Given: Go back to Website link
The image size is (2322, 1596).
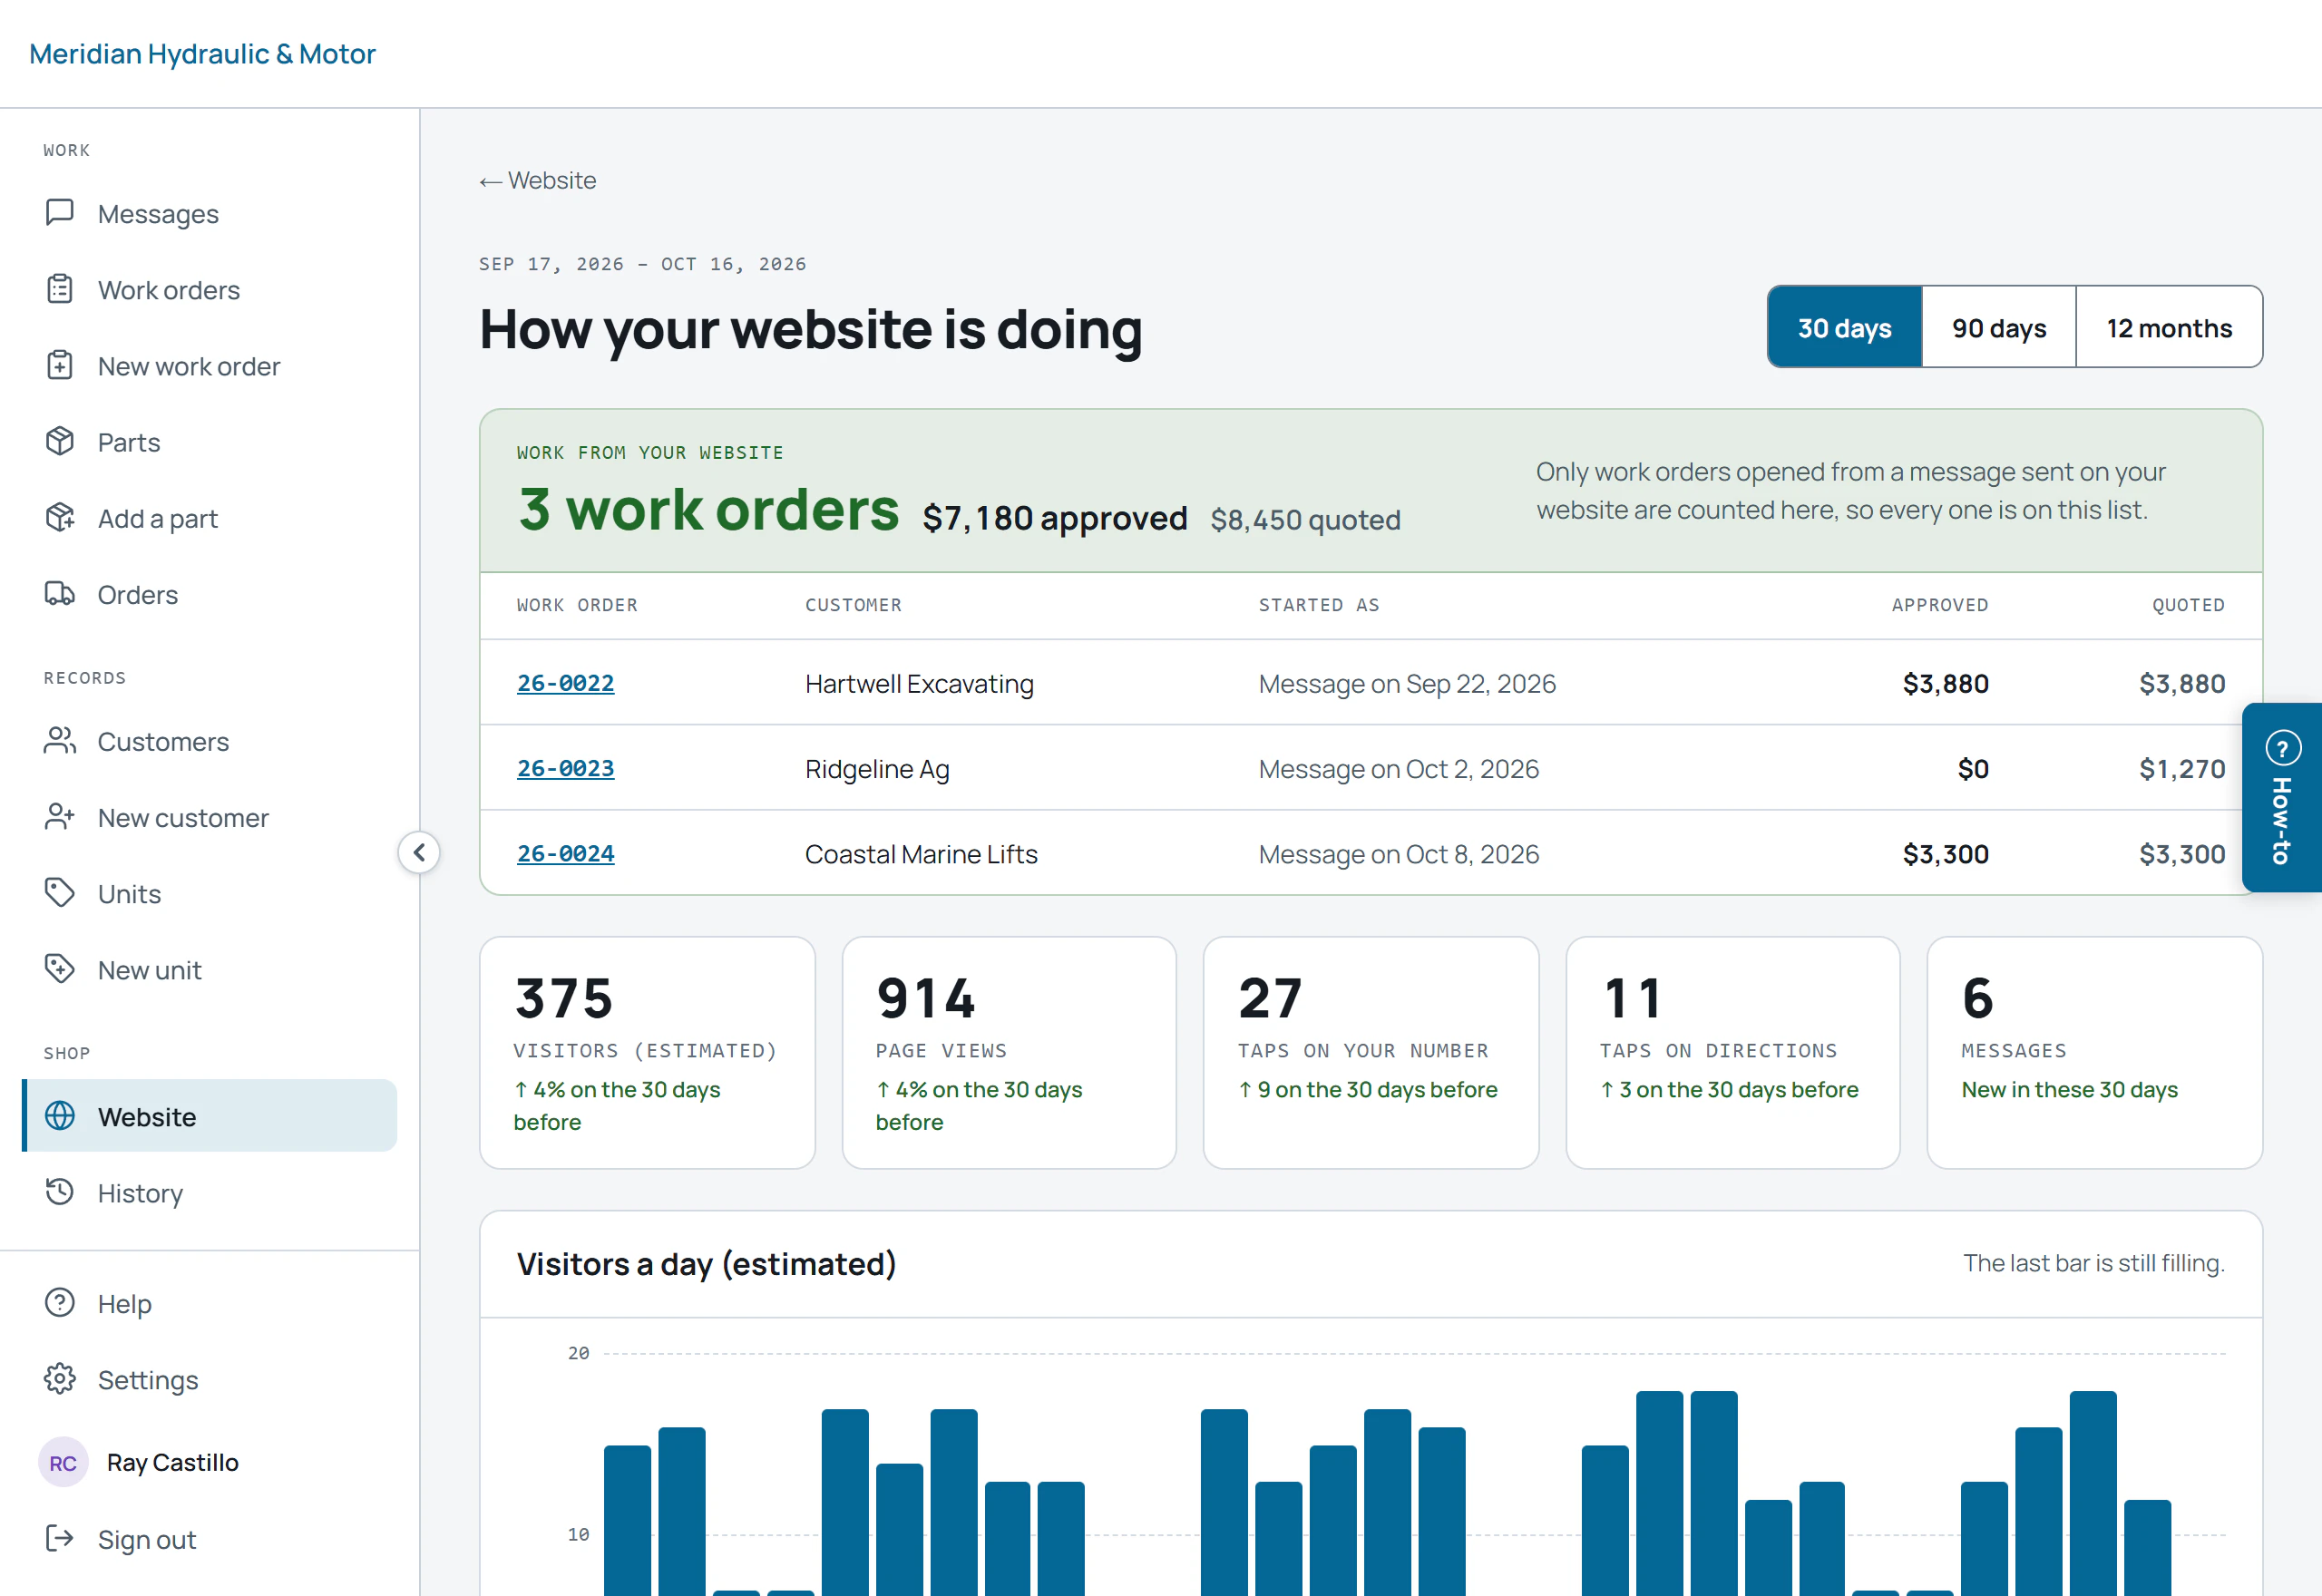Looking at the screenshot, I should click(x=538, y=180).
